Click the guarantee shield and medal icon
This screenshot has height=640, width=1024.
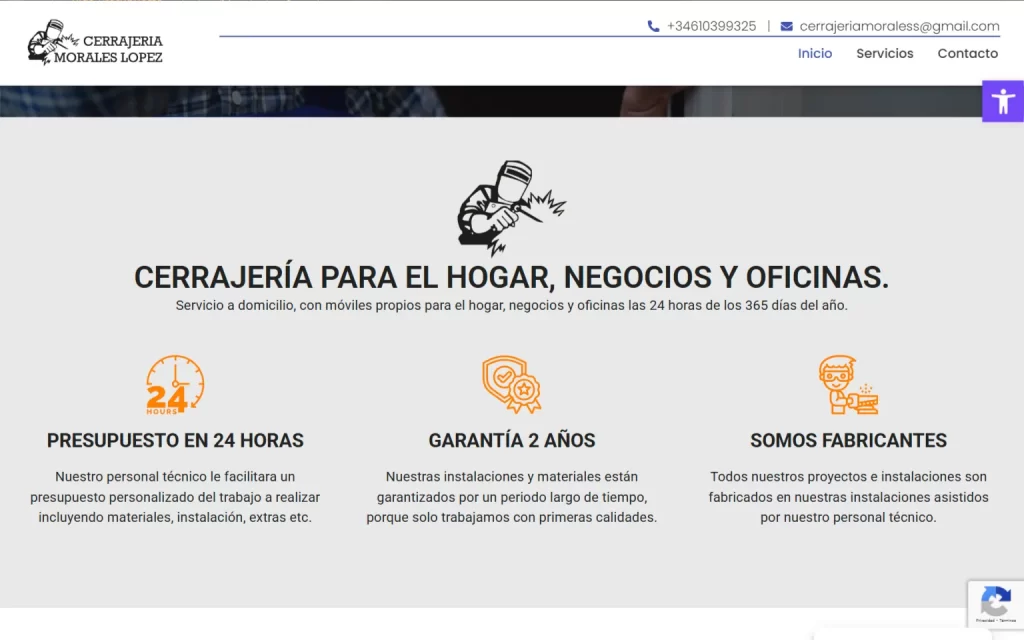511,384
